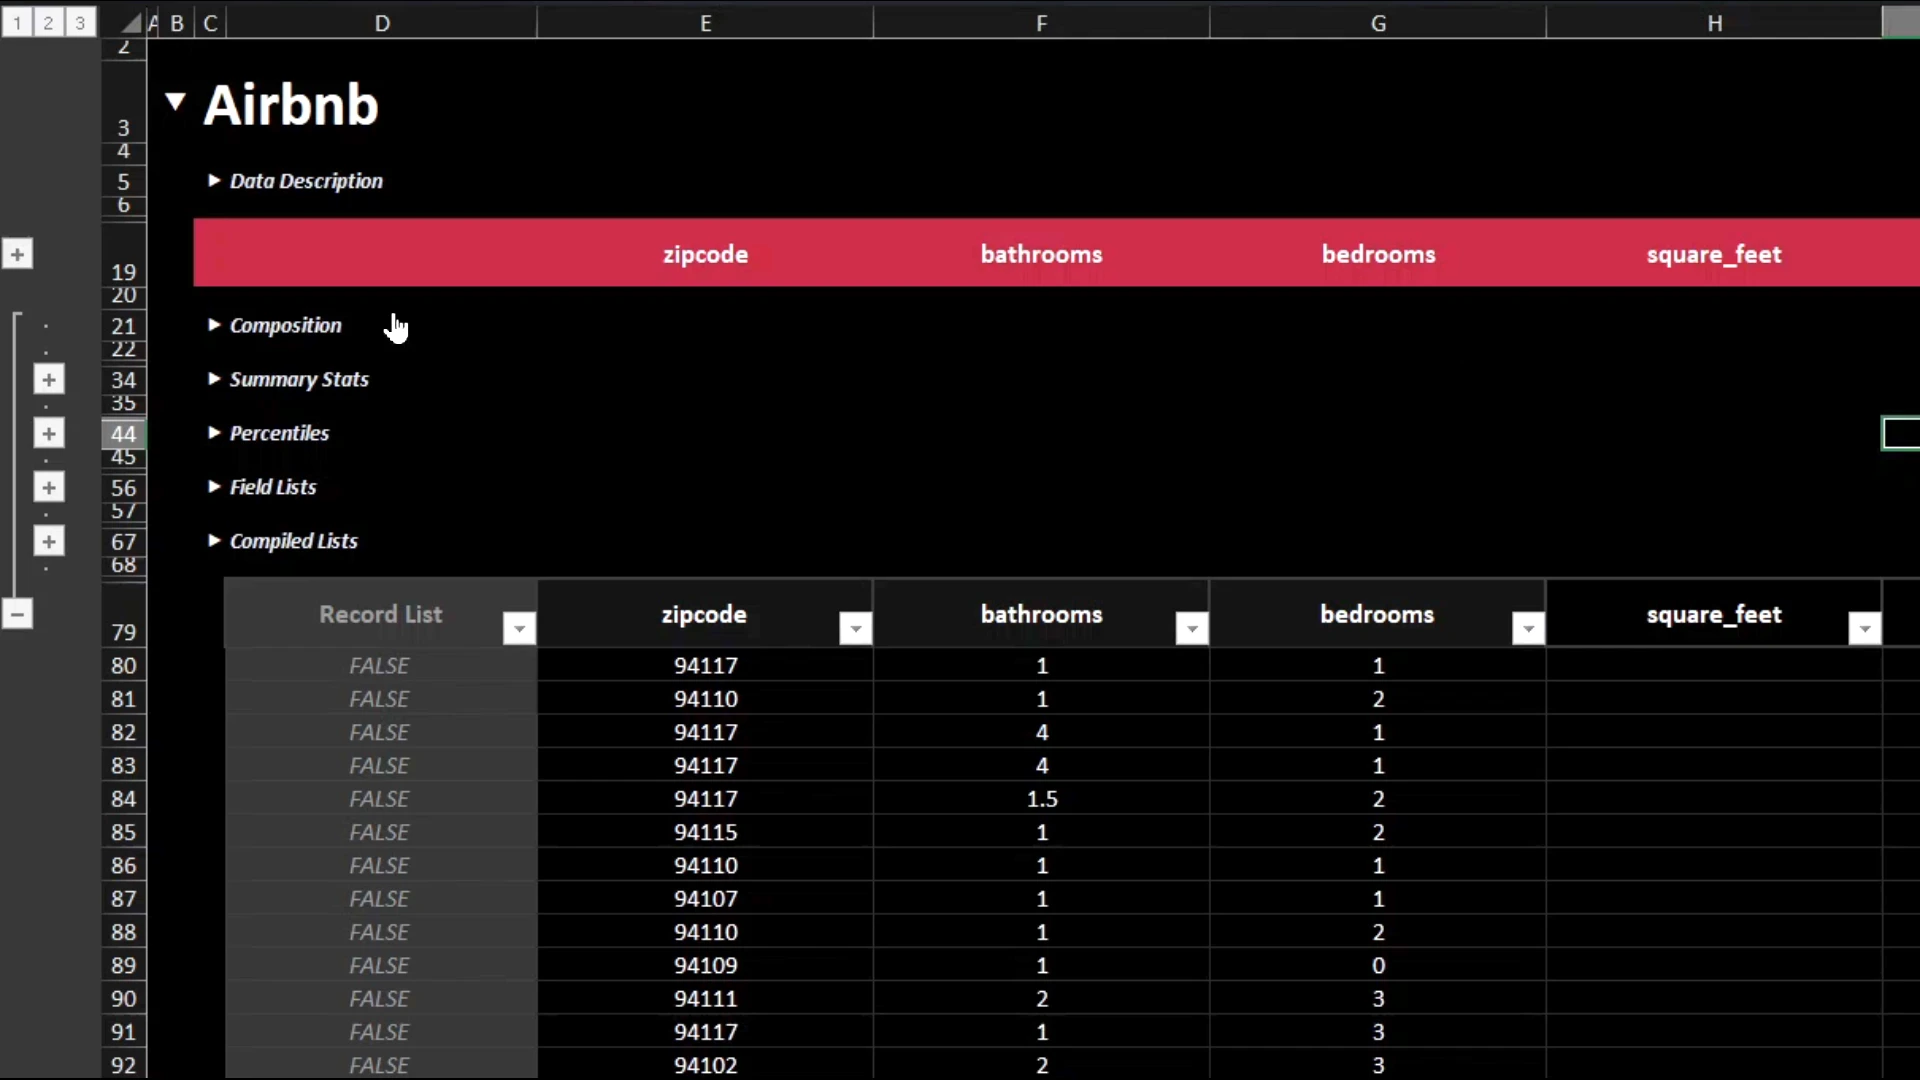
Task: Select zipcode 94115 in row 85
Action: pyautogui.click(x=705, y=832)
